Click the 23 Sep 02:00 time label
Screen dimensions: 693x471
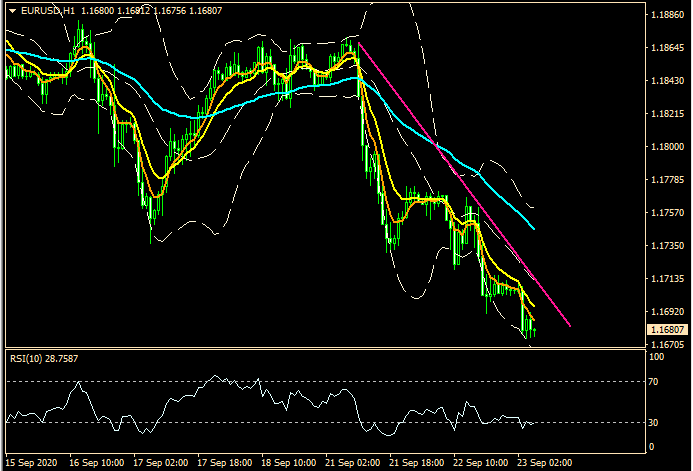coord(546,464)
